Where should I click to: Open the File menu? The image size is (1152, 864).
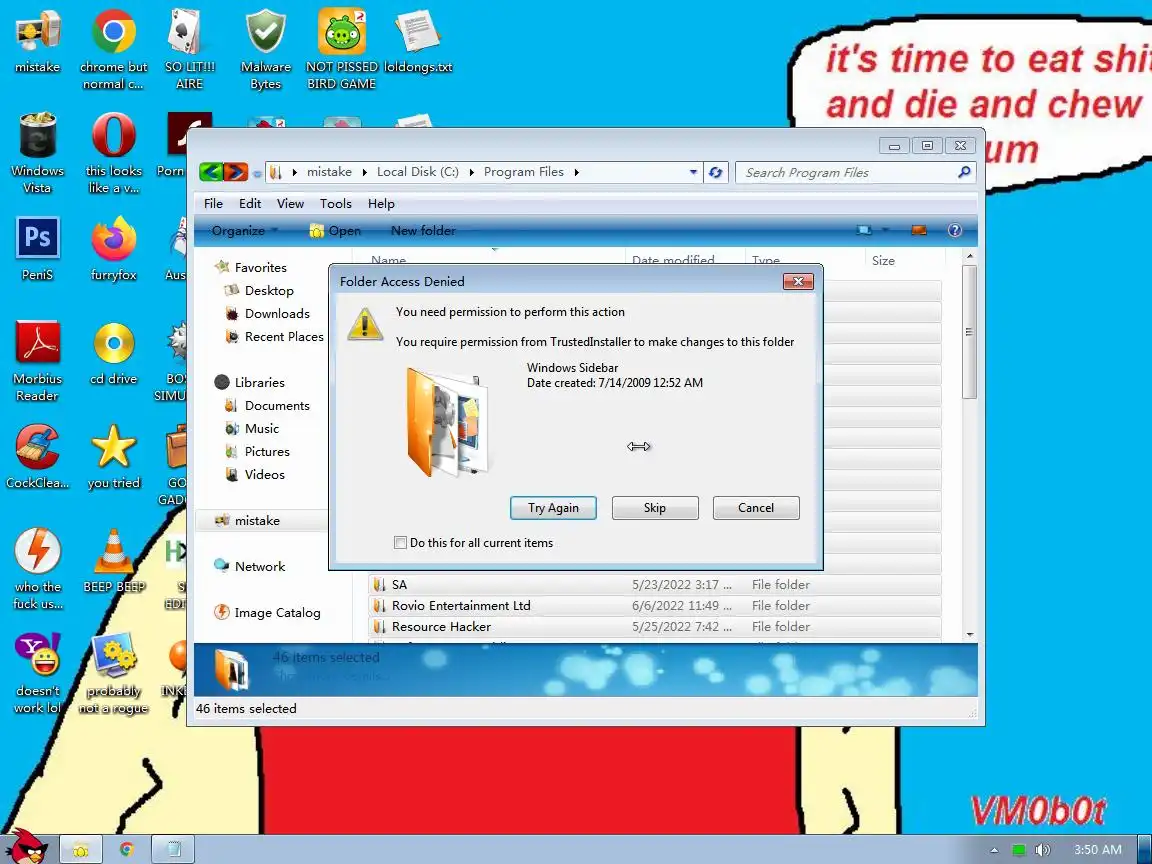(x=213, y=204)
